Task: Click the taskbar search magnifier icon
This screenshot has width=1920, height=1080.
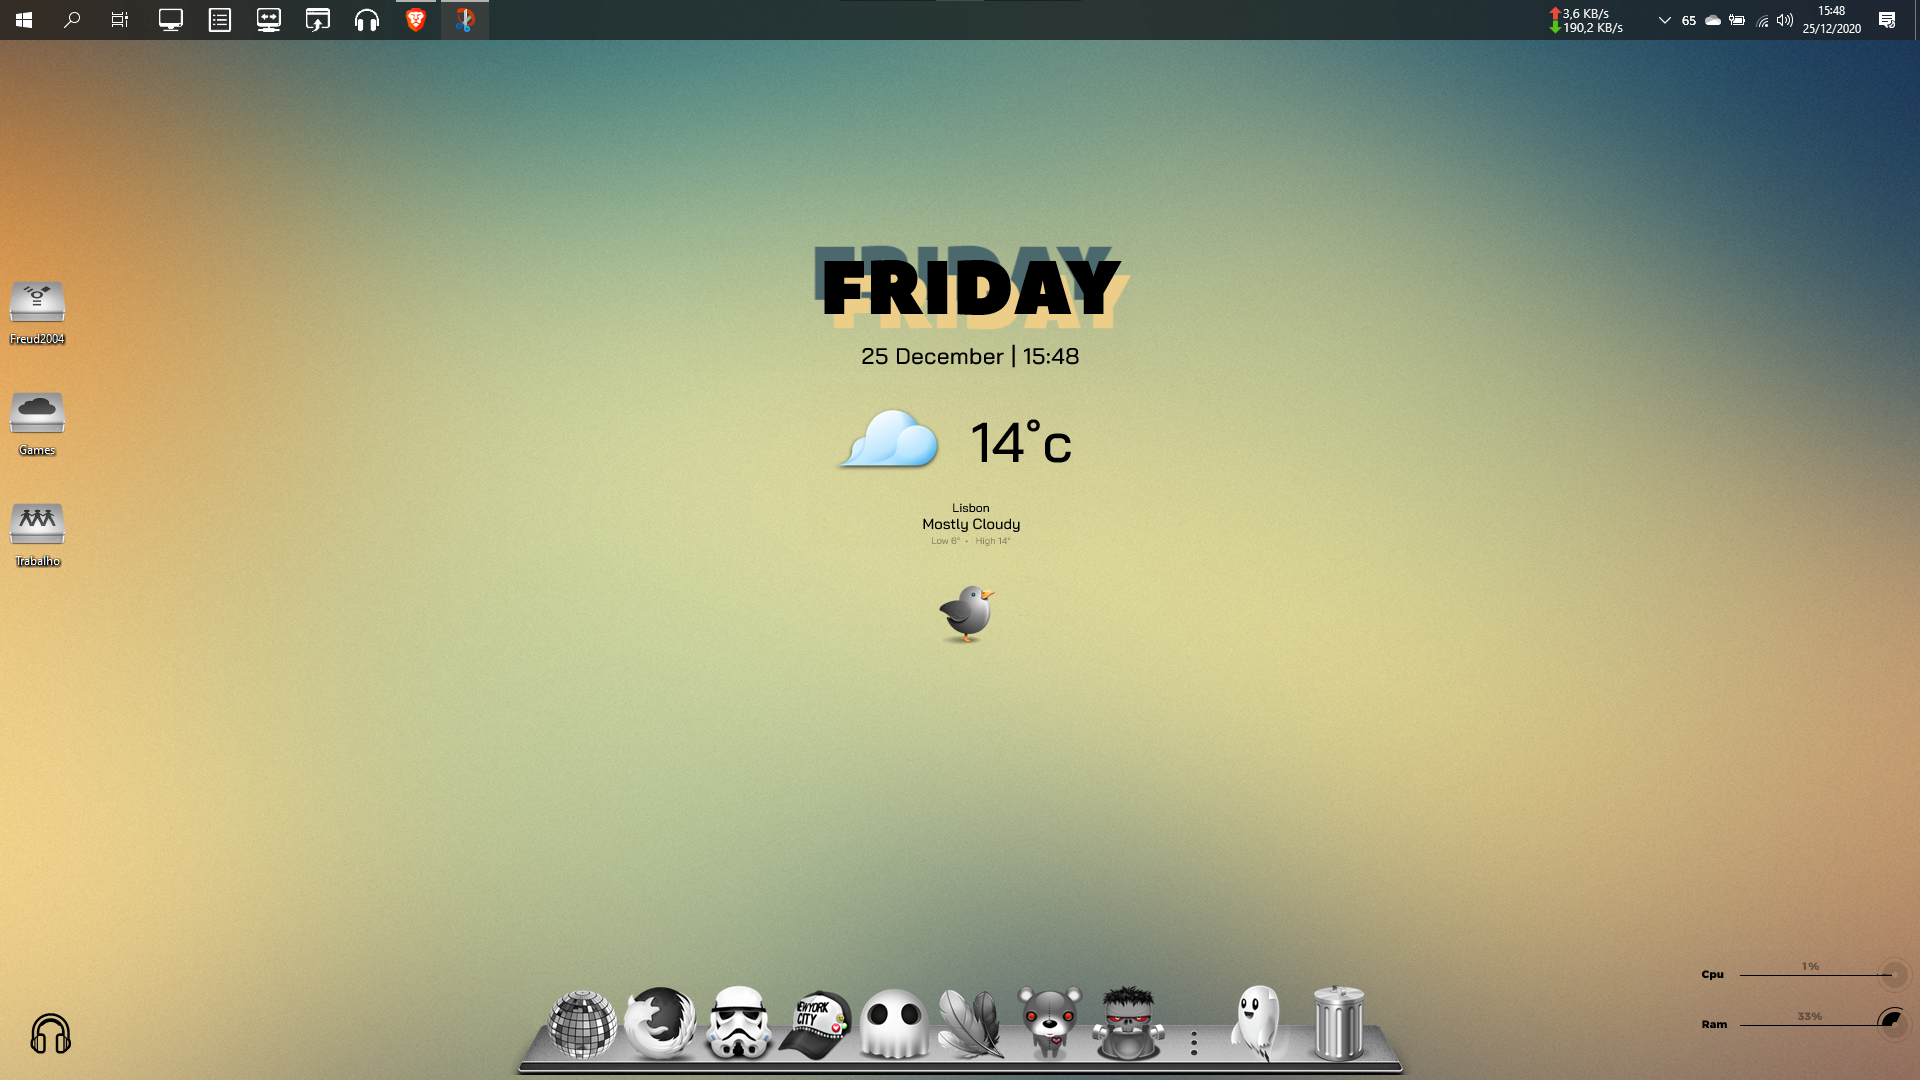Action: pos(72,20)
